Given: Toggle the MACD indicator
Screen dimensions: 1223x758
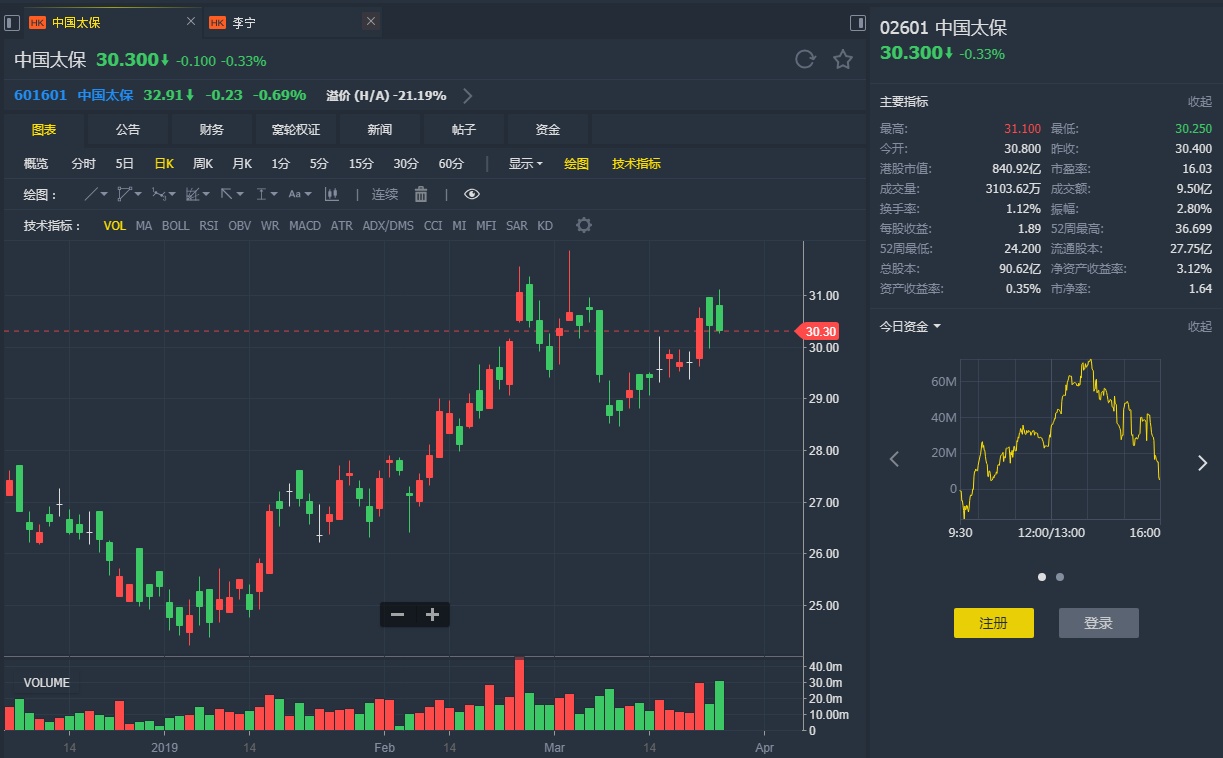Looking at the screenshot, I should [x=305, y=226].
